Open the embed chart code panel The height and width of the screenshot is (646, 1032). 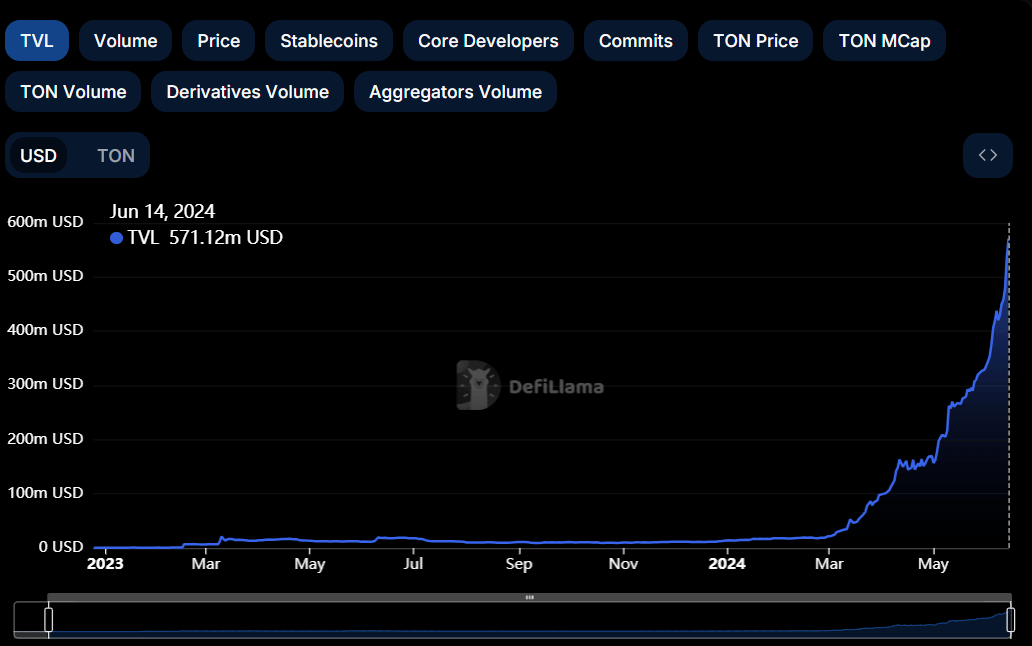(x=987, y=155)
